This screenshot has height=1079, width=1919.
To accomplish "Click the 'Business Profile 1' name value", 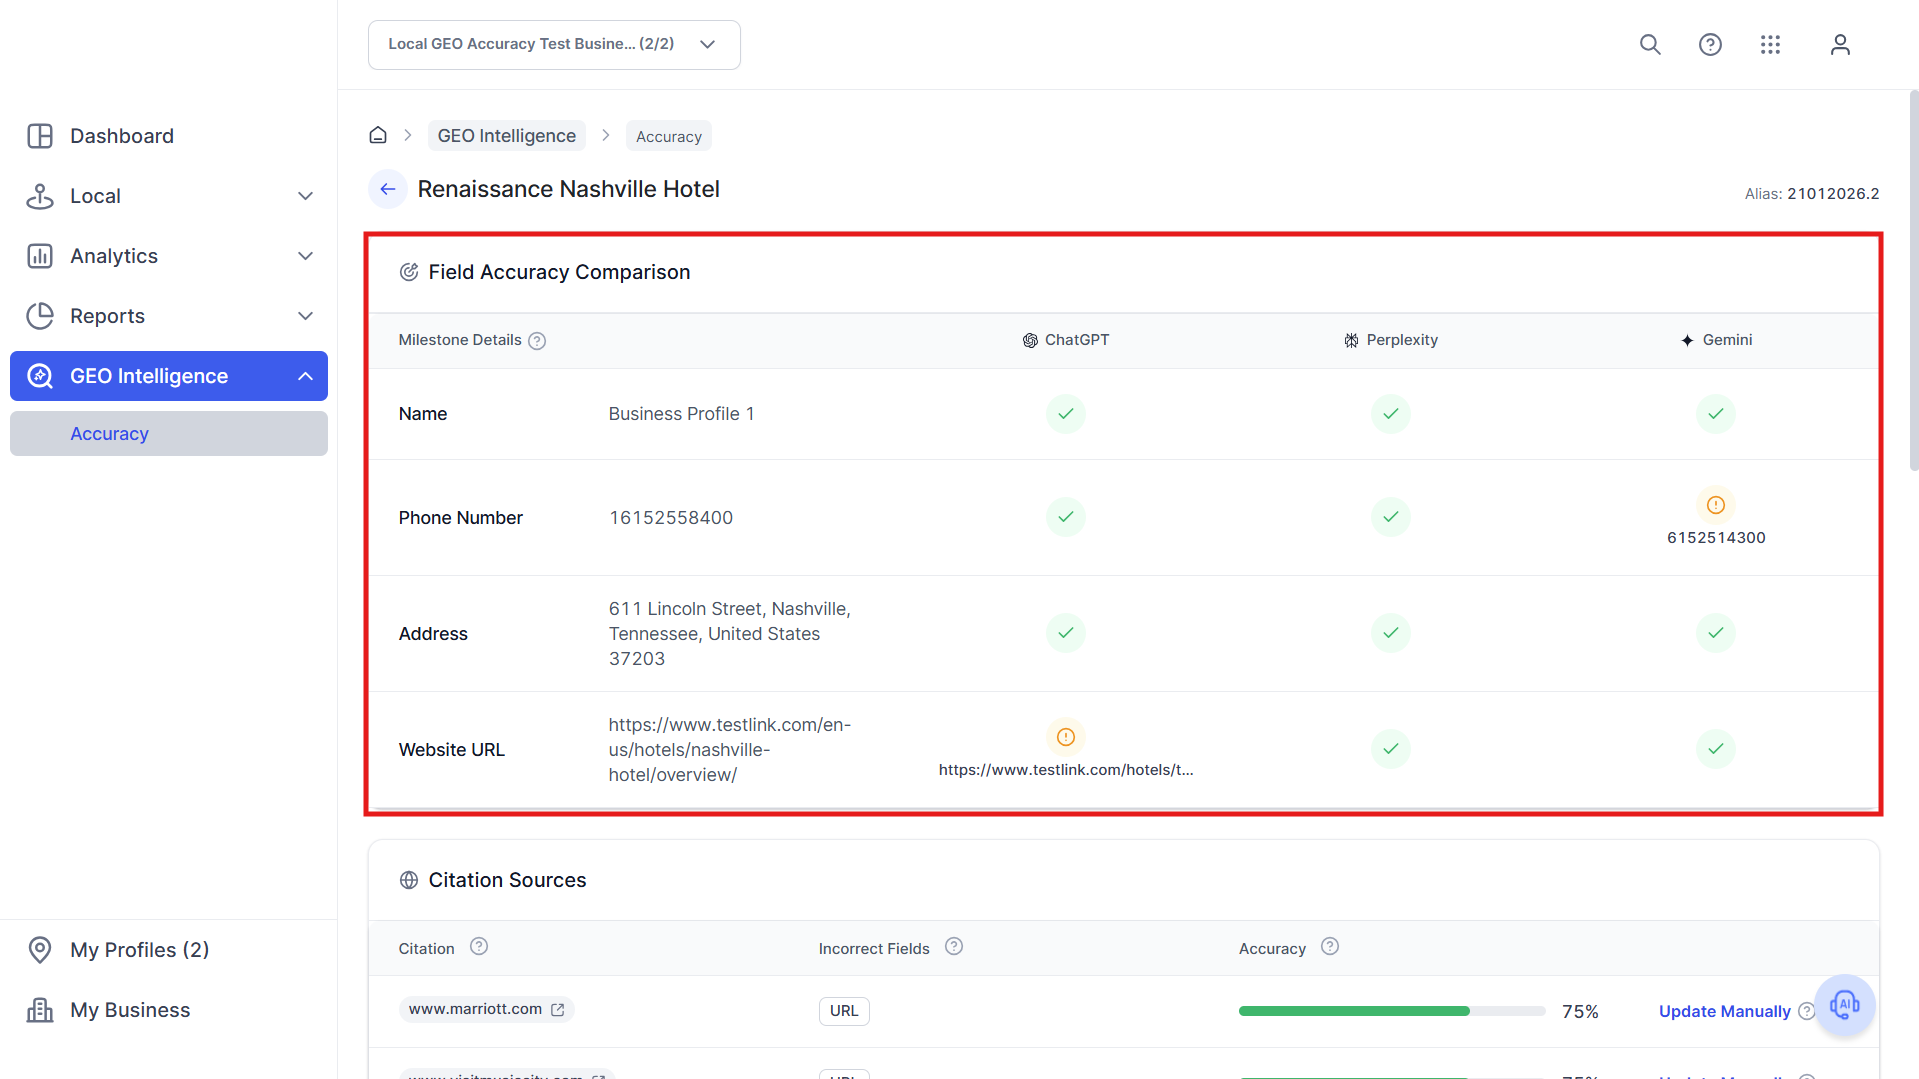I will [682, 414].
